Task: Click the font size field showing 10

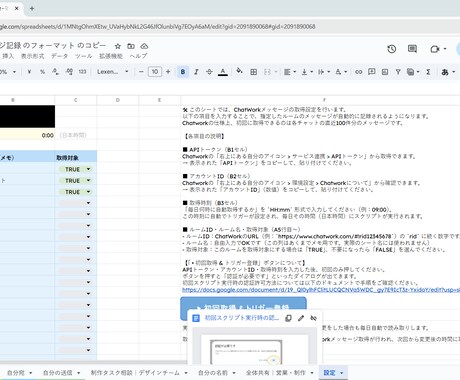Action: (x=155, y=72)
